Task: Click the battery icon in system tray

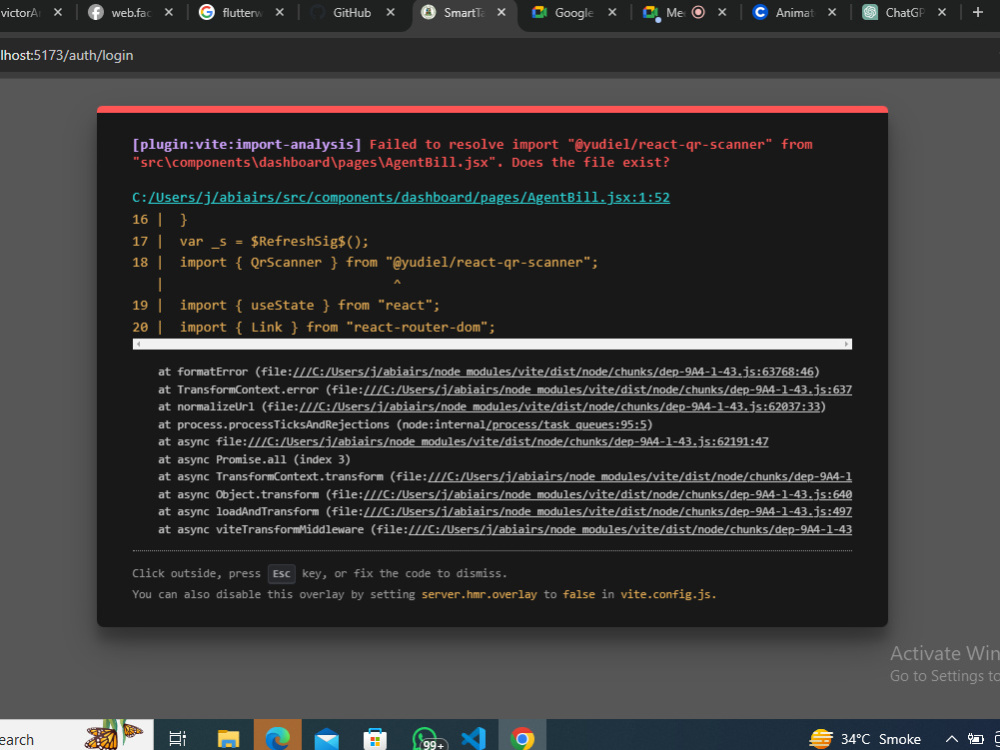Action: [976, 739]
